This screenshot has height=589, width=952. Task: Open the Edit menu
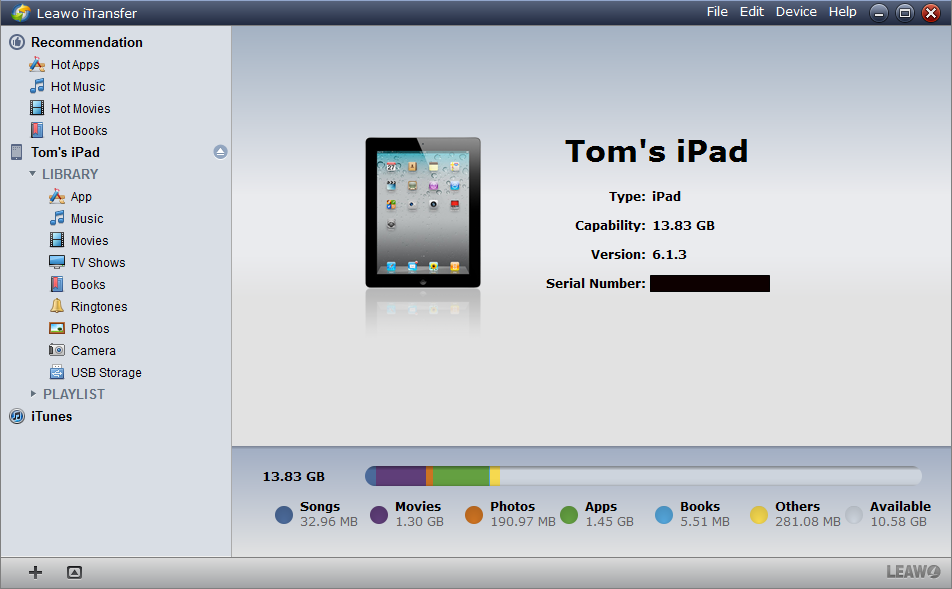pyautogui.click(x=752, y=12)
